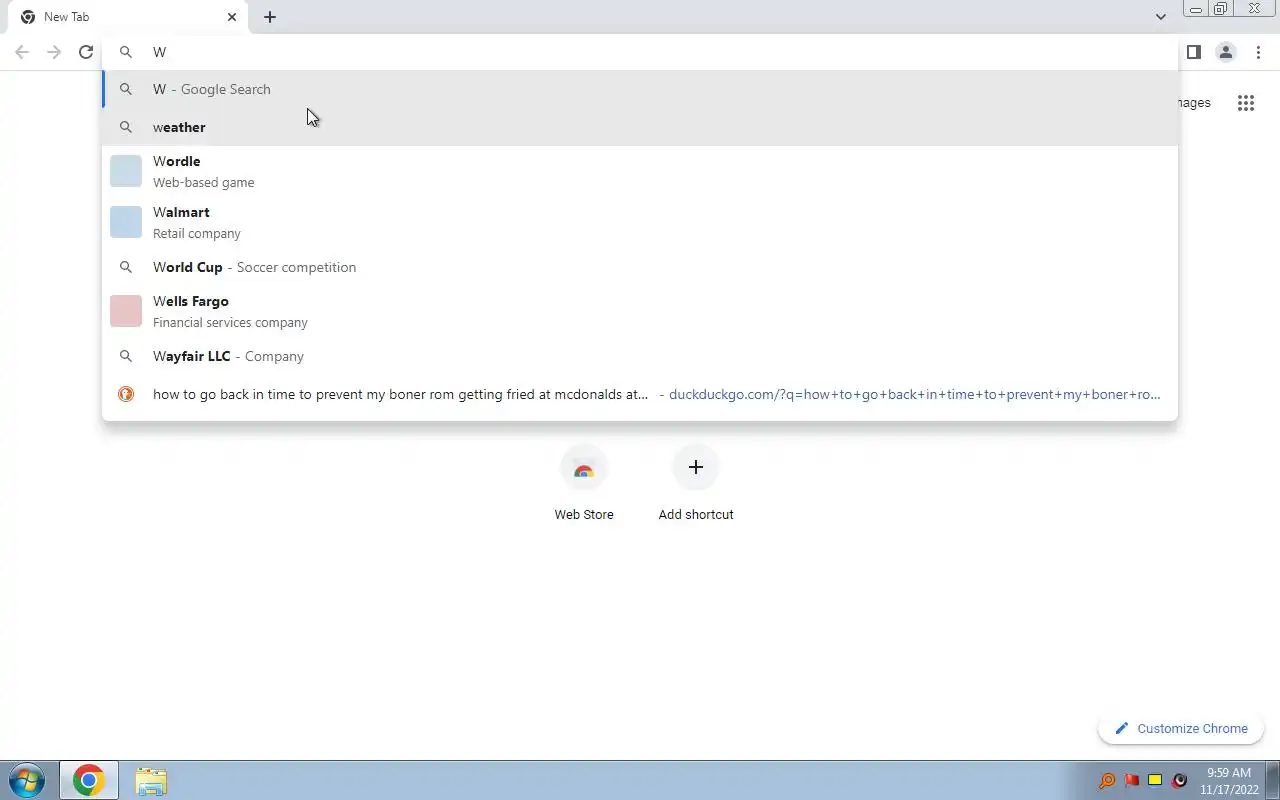Open the Google apps grid icon

click(1245, 103)
